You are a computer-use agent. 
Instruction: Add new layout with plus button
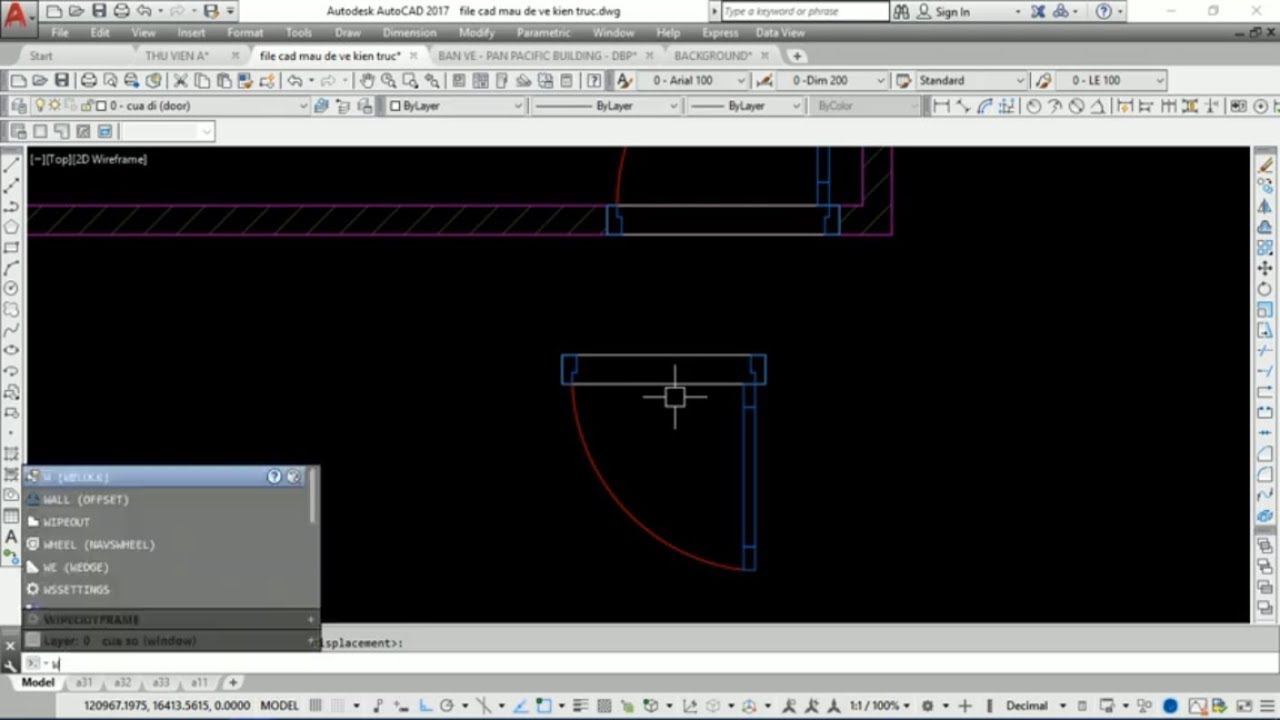[x=232, y=683]
